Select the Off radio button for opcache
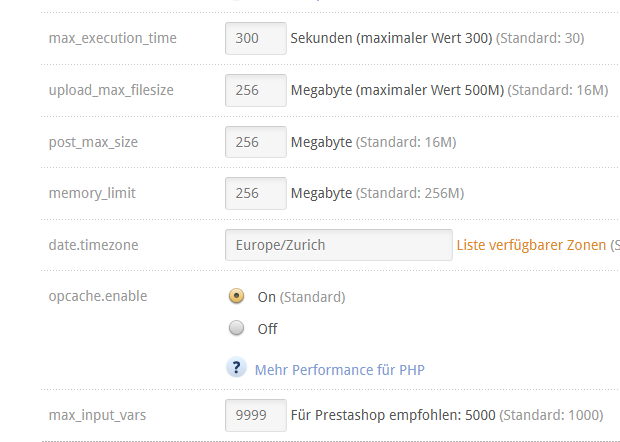 [236, 328]
